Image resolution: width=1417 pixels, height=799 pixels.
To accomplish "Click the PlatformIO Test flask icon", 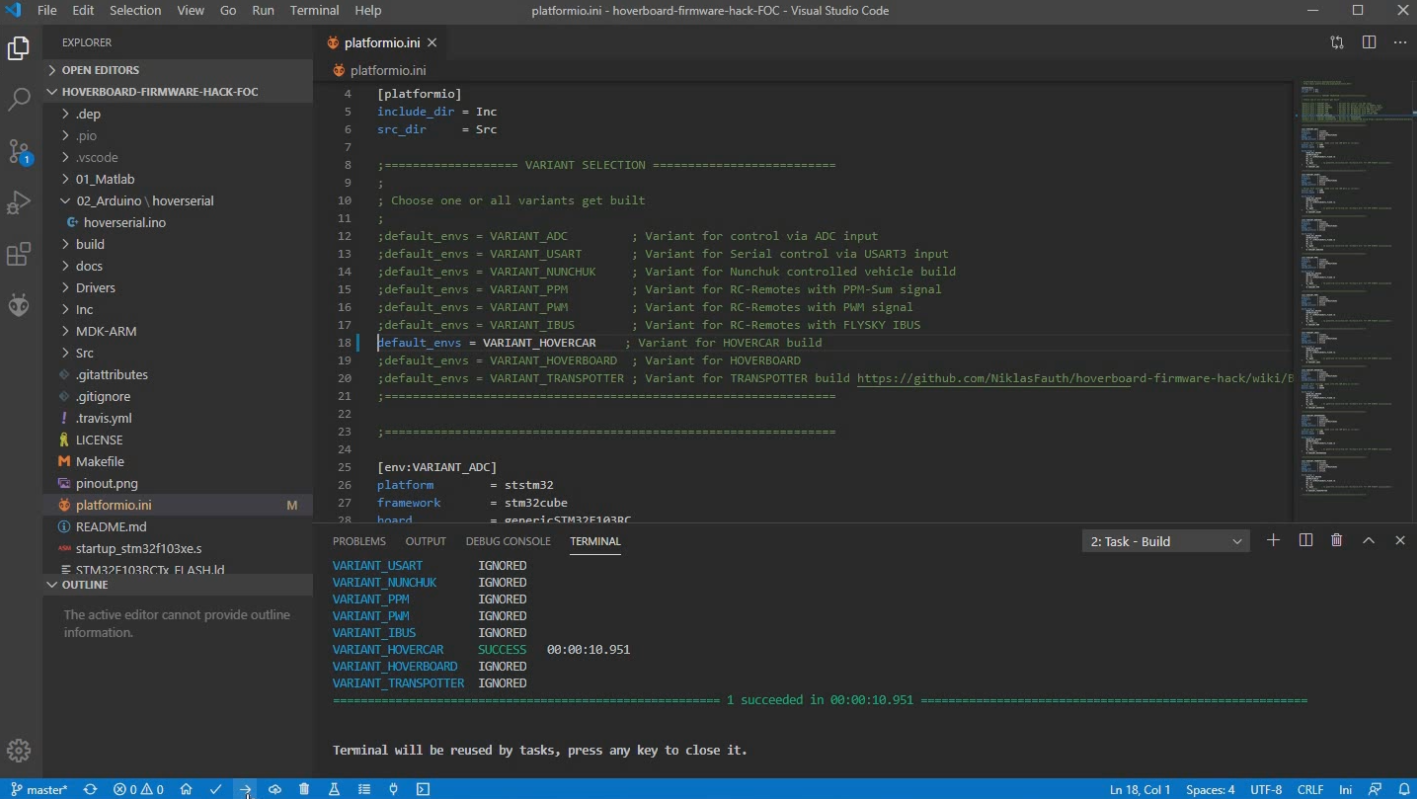I will coord(334,789).
